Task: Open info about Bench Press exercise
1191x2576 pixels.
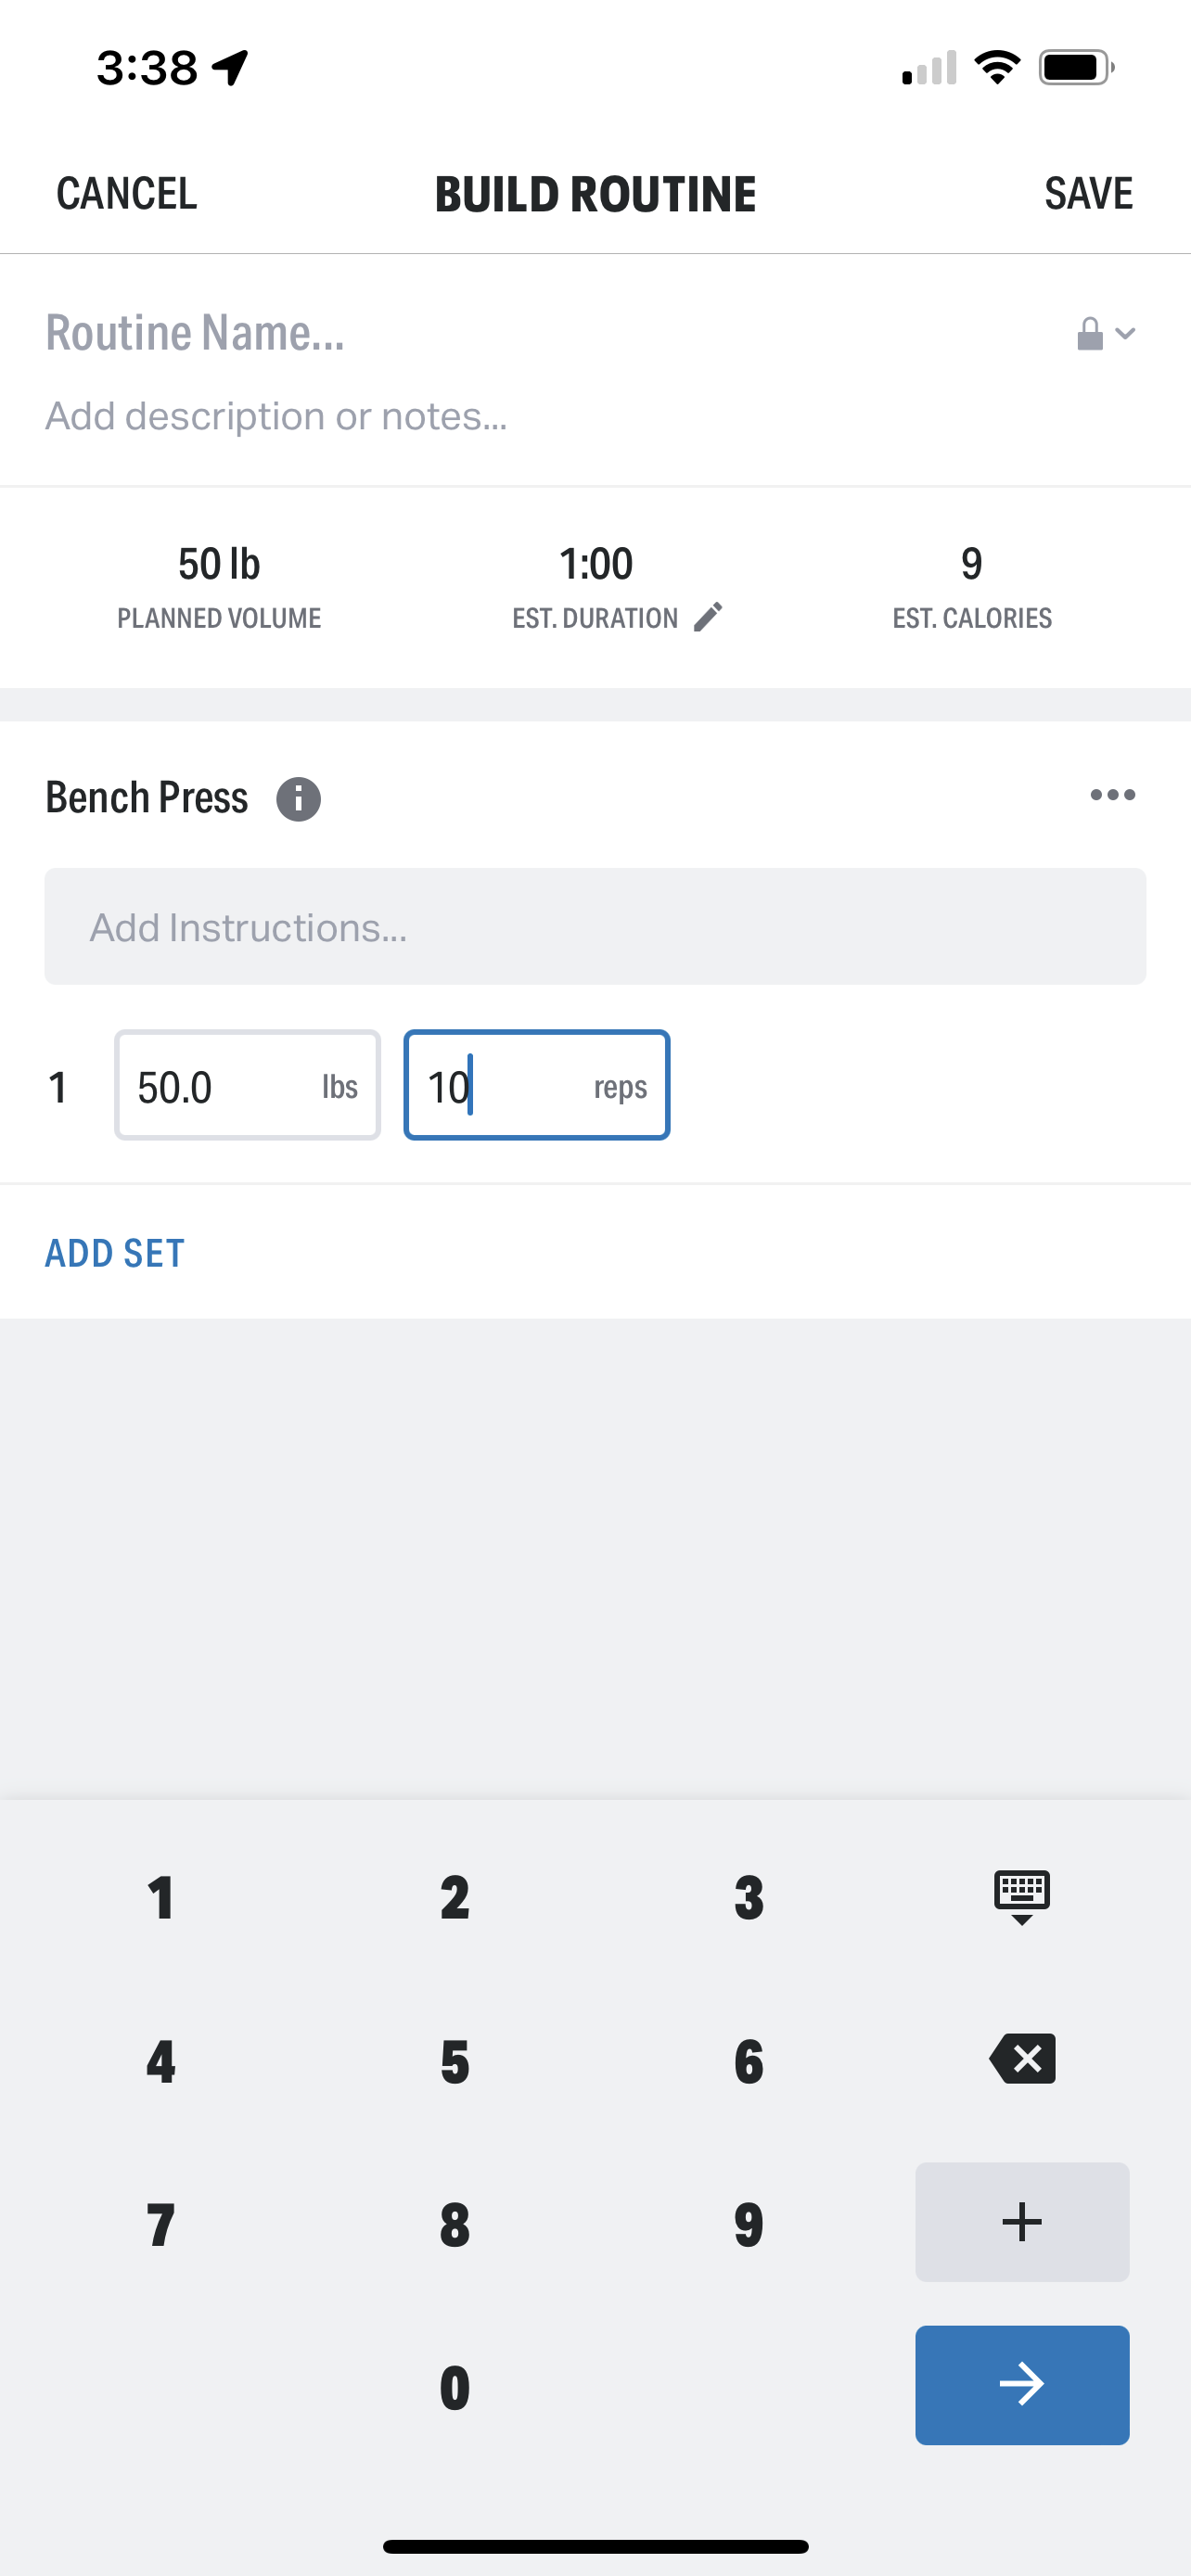Action: [x=298, y=798]
